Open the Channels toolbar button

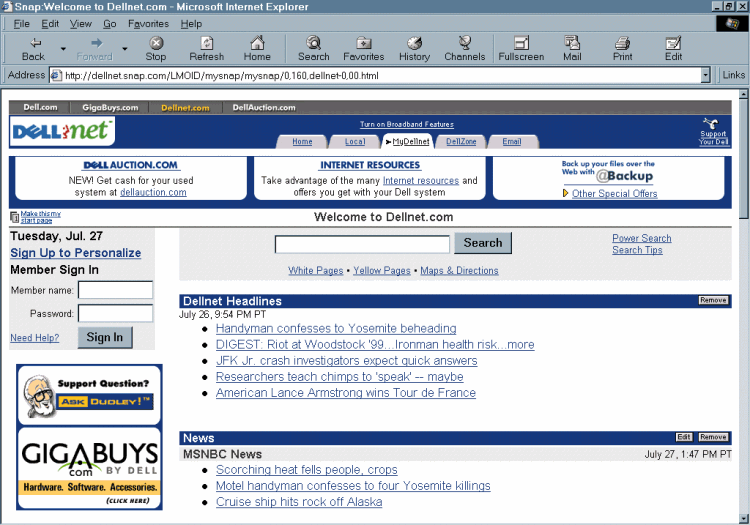[x=465, y=48]
